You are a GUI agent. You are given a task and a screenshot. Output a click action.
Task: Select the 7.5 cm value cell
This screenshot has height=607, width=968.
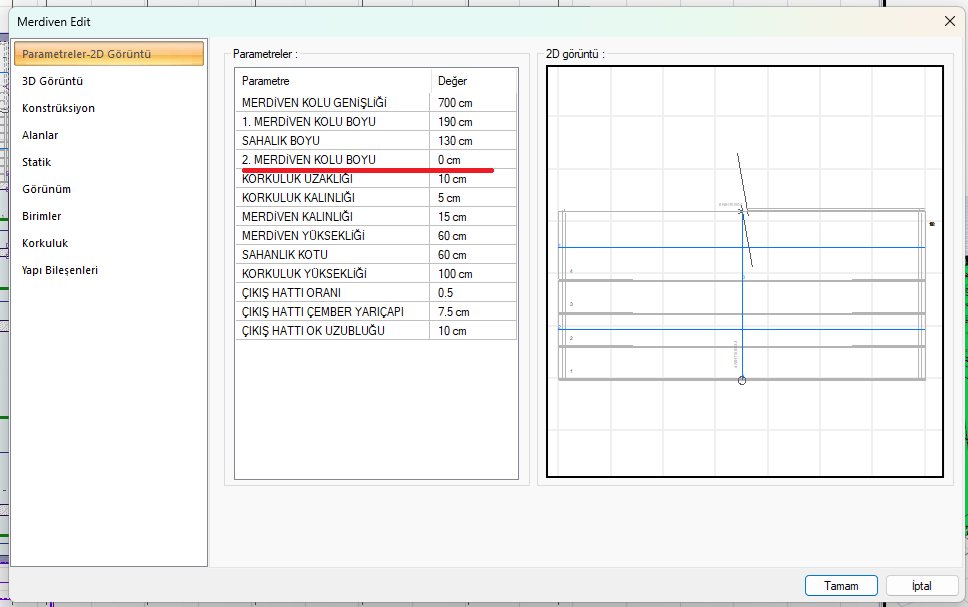(x=473, y=312)
